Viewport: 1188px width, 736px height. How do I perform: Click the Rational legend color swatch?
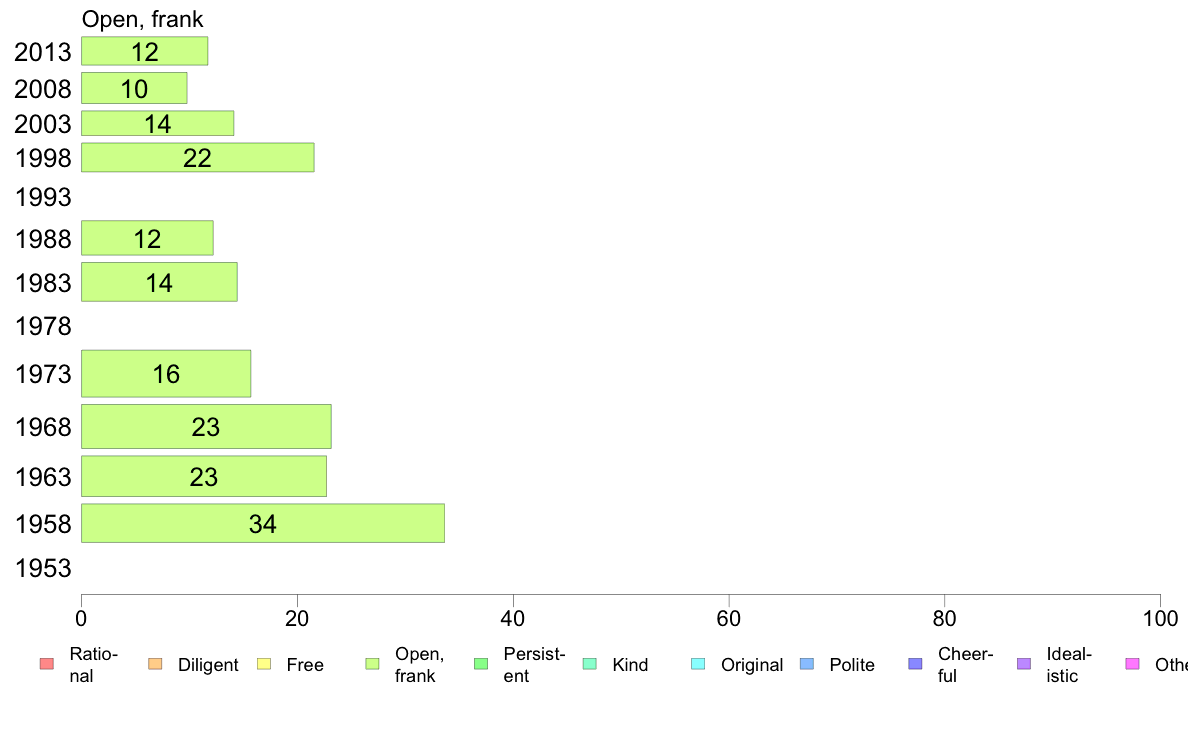(x=47, y=664)
